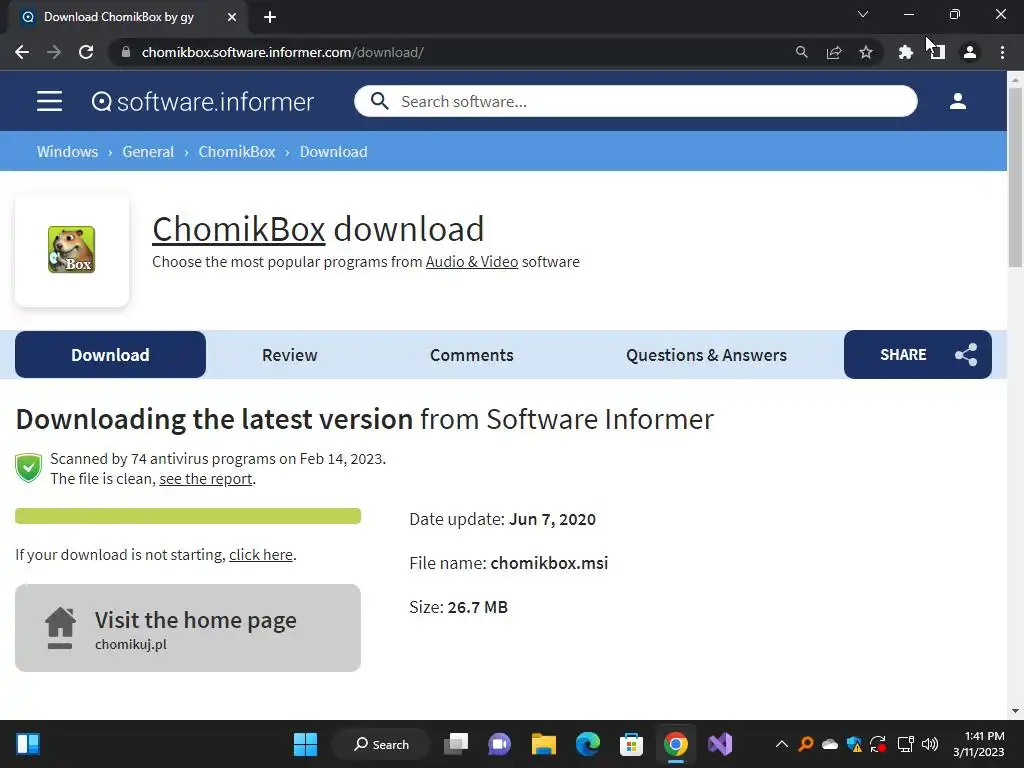Open File Explorer from taskbar
Image resolution: width=1024 pixels, height=768 pixels.
543,744
